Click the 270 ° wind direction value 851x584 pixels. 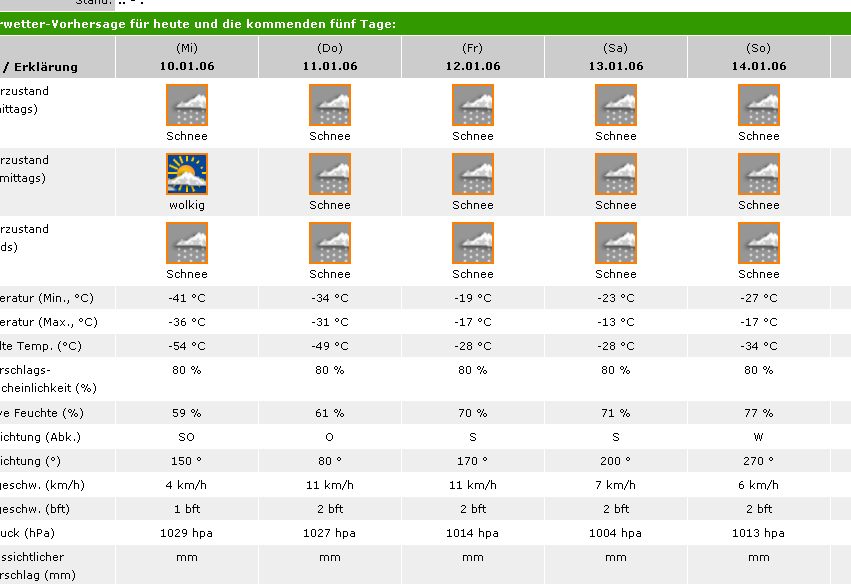(x=759, y=461)
